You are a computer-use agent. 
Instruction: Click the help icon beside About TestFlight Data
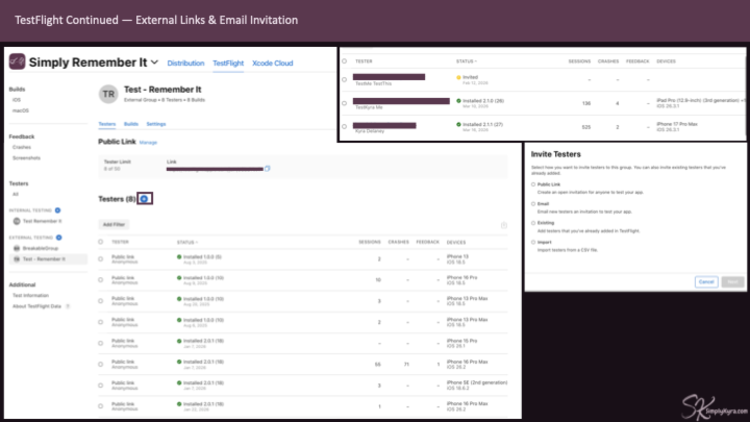[67, 306]
